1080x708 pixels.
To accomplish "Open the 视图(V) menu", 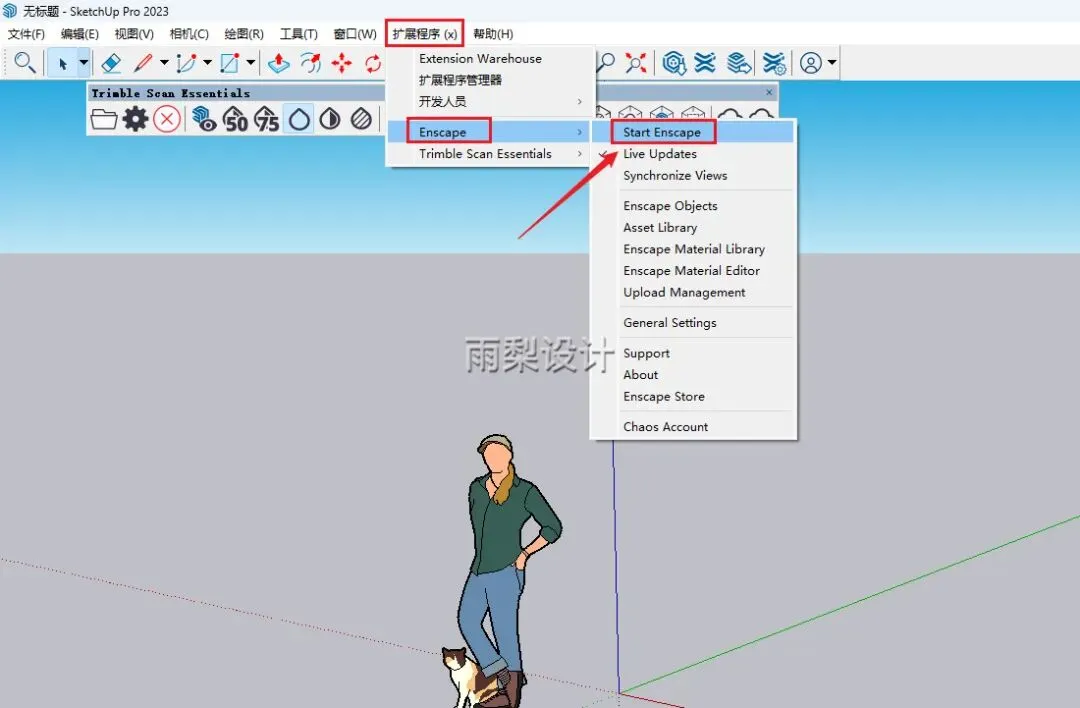I will 134,34.
